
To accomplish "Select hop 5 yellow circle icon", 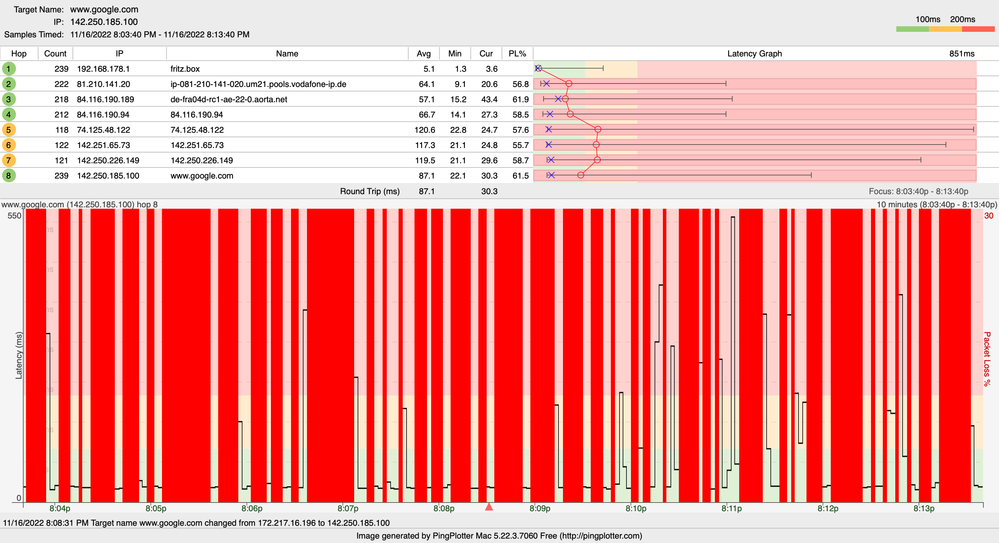I will point(8,130).
